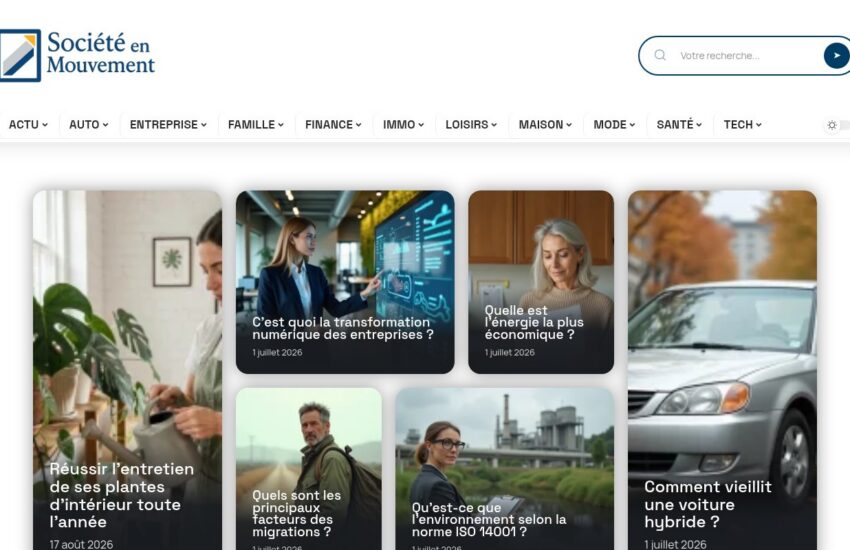Open the FINANCE menu
The height and width of the screenshot is (550, 850).
[333, 125]
